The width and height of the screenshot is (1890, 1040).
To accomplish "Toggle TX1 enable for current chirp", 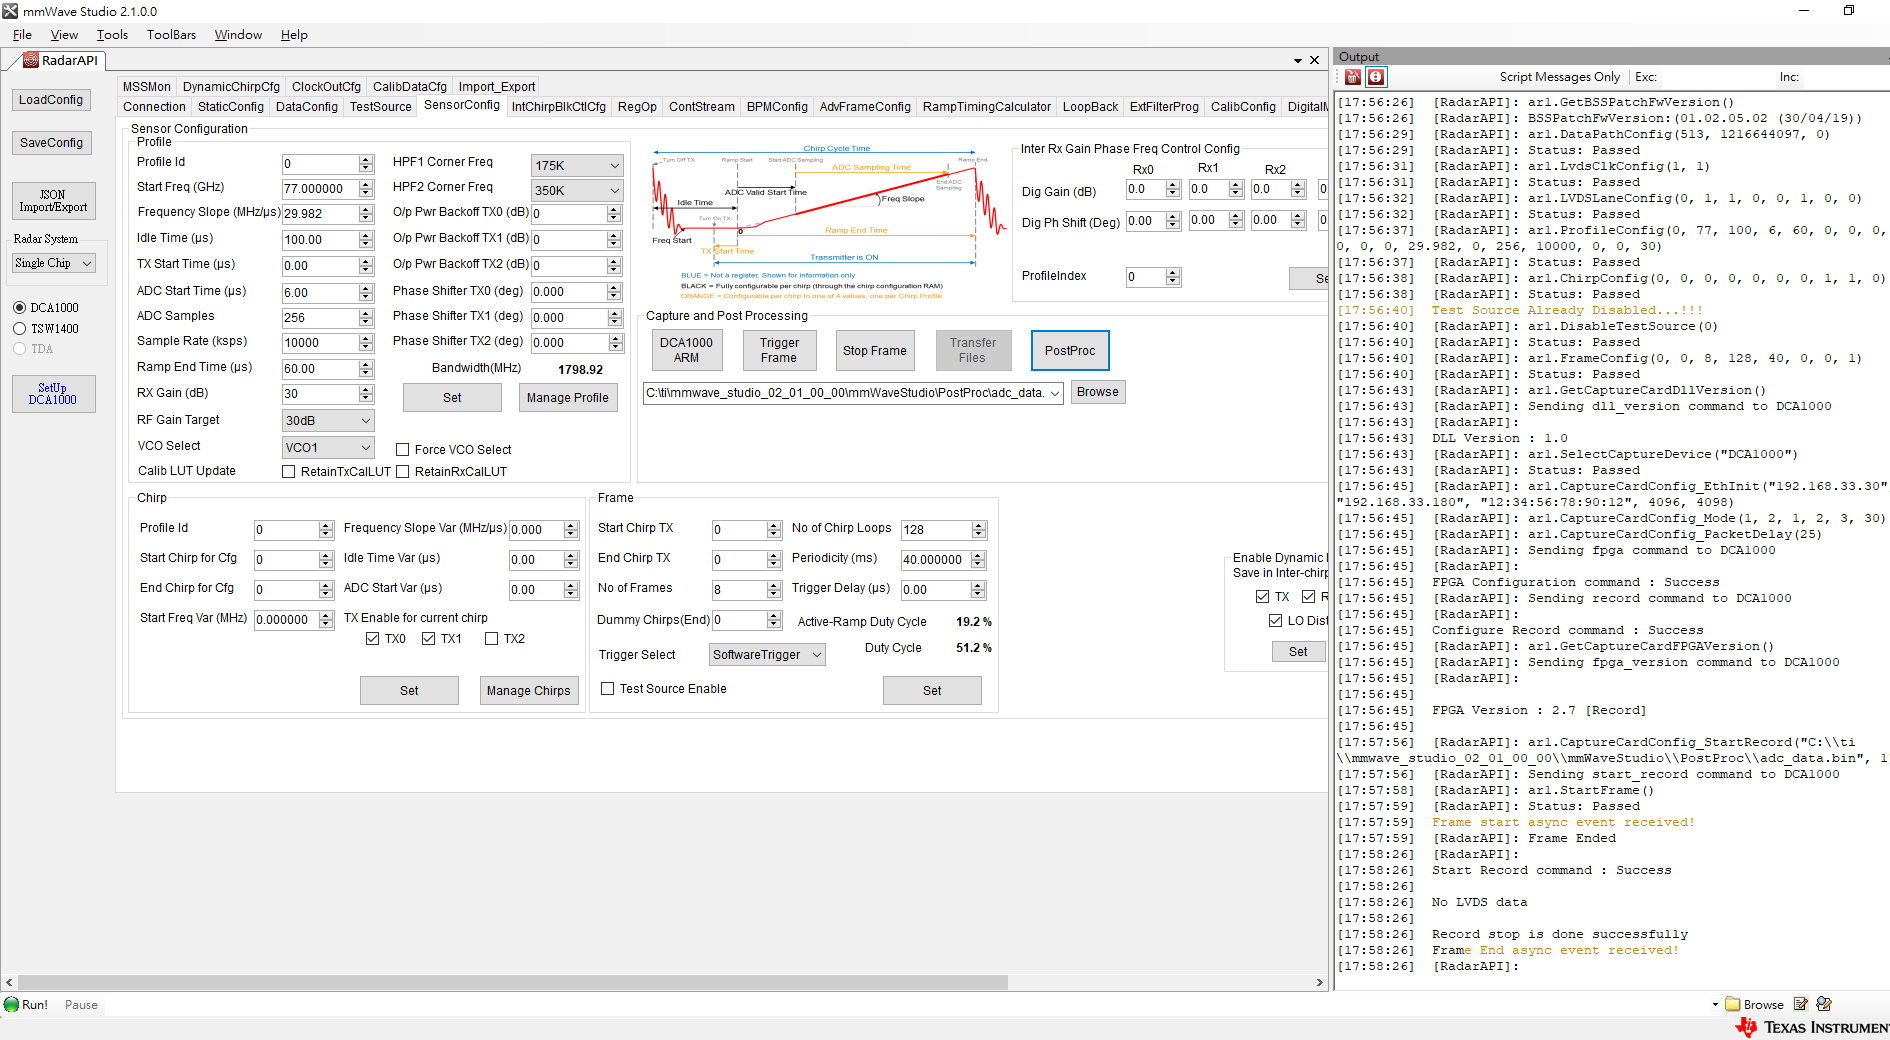I will point(429,639).
